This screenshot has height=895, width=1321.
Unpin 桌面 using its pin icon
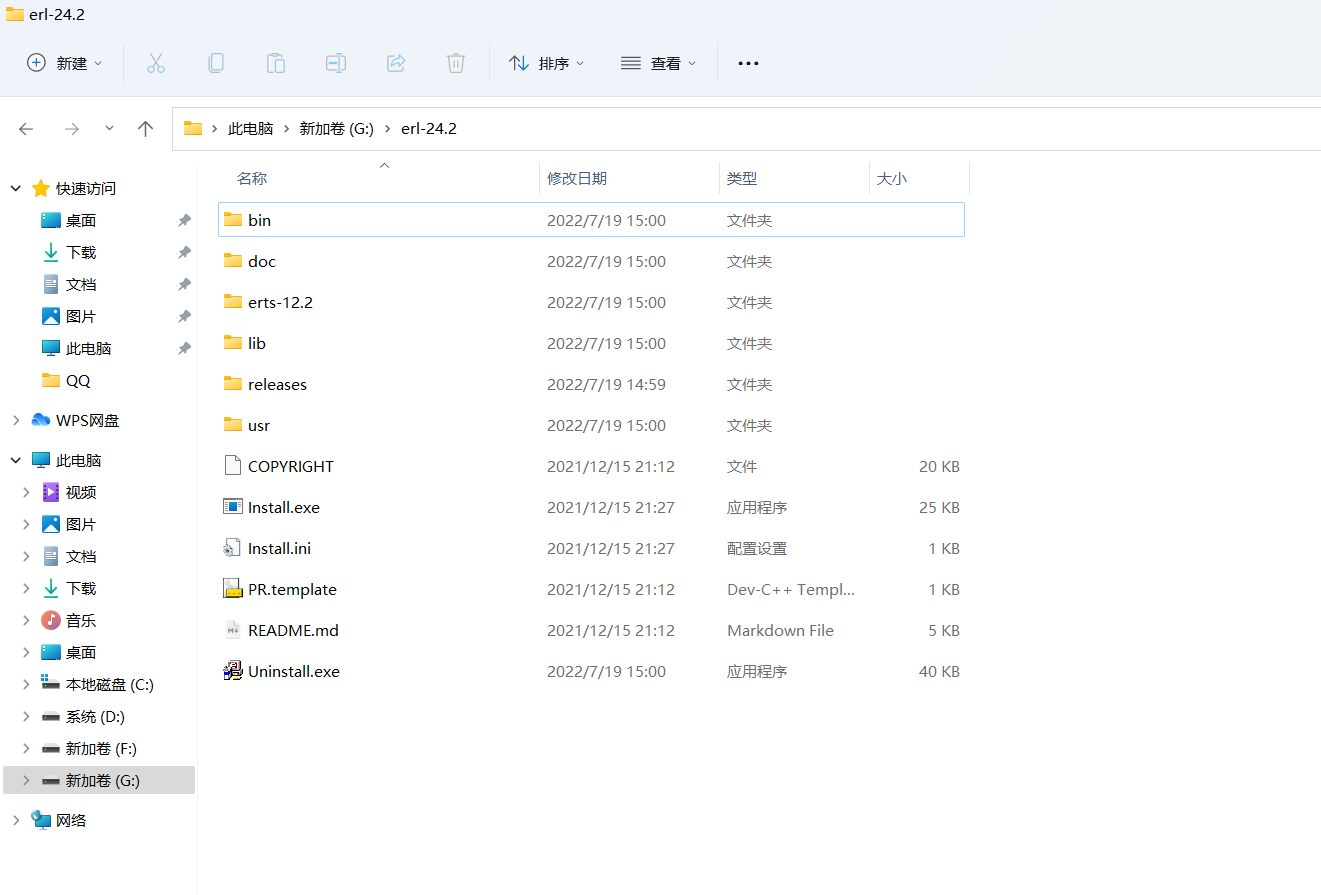[x=184, y=220]
